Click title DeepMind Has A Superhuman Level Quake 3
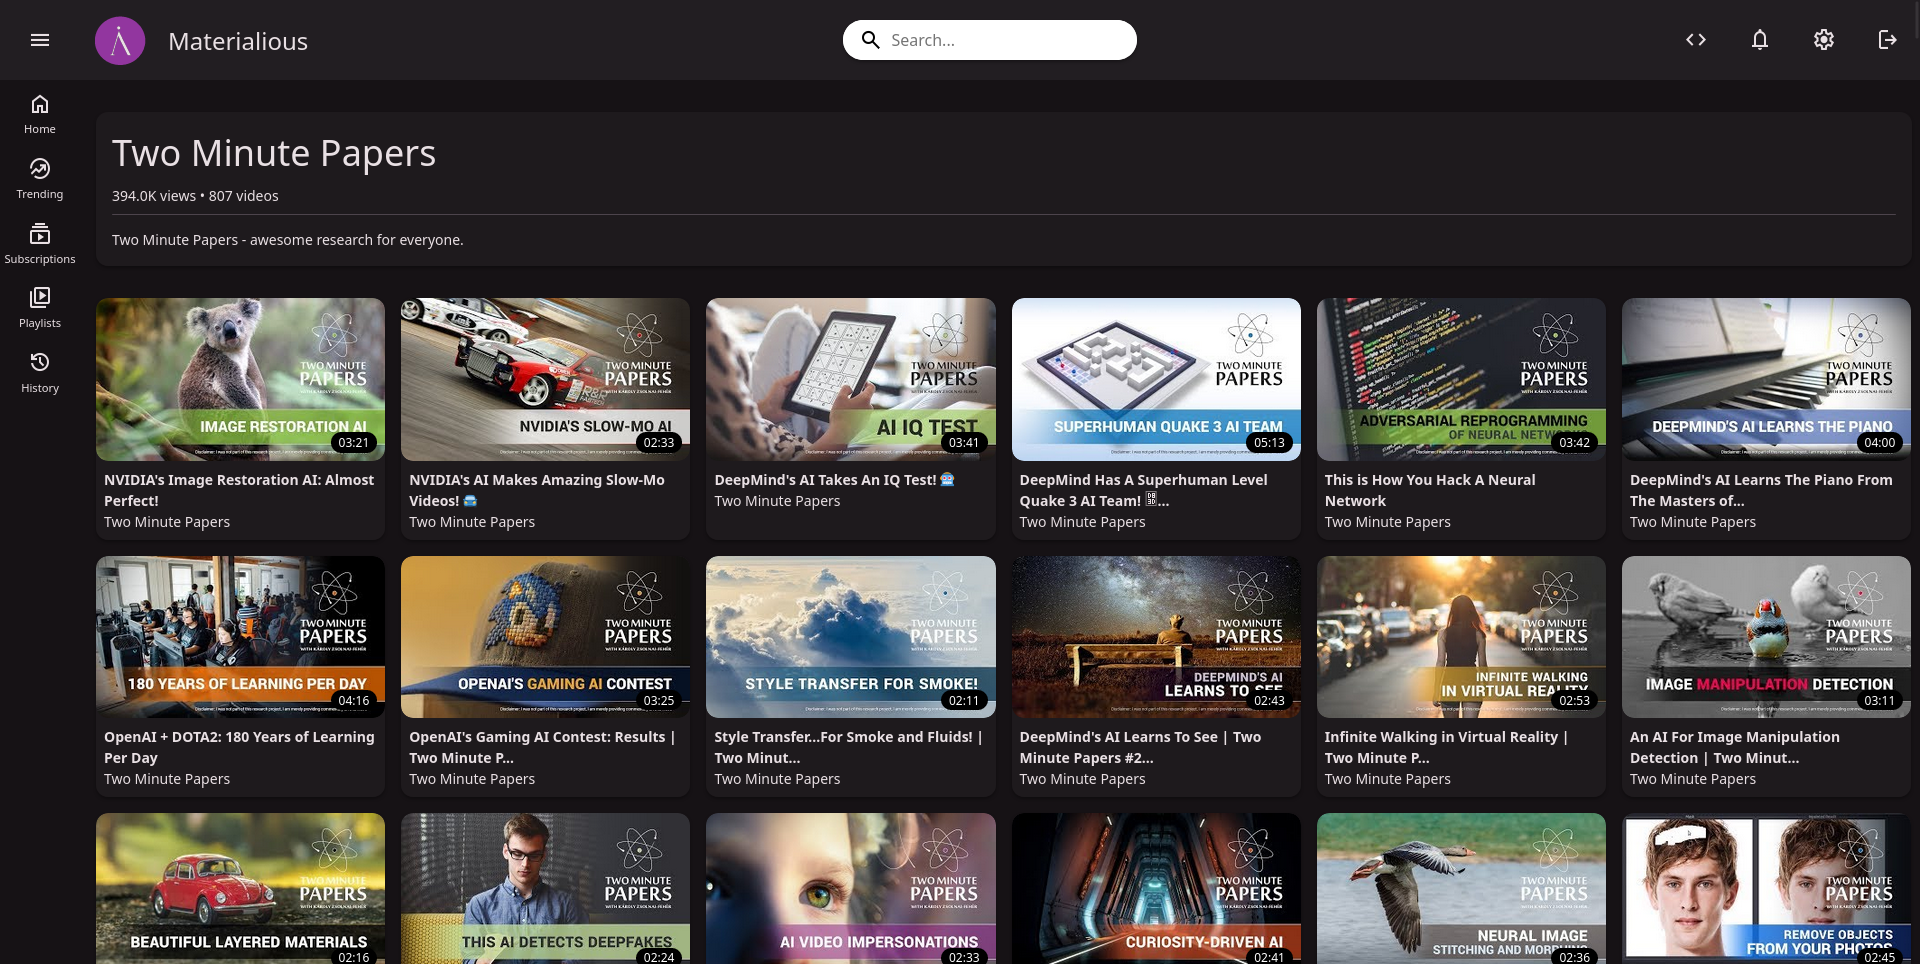The height and width of the screenshot is (964, 1920). pos(1143,490)
